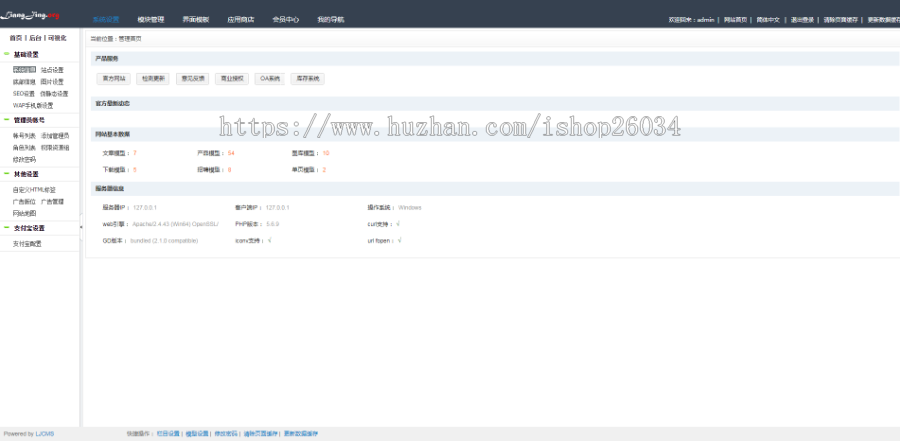Open the OA系统 product button
Viewport: 900px width, 441px height.
270,78
